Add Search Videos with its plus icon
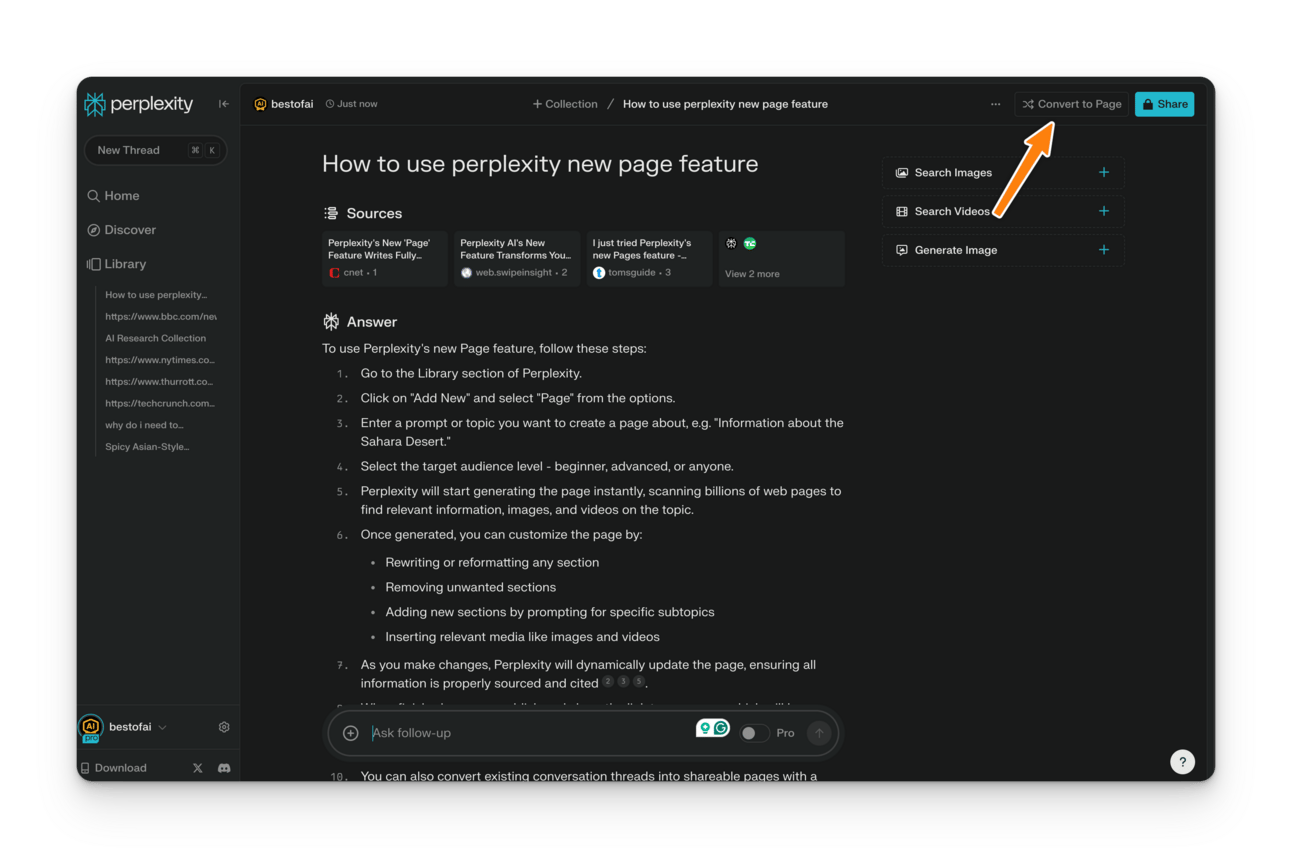This screenshot has width=1292, height=858. [1104, 211]
